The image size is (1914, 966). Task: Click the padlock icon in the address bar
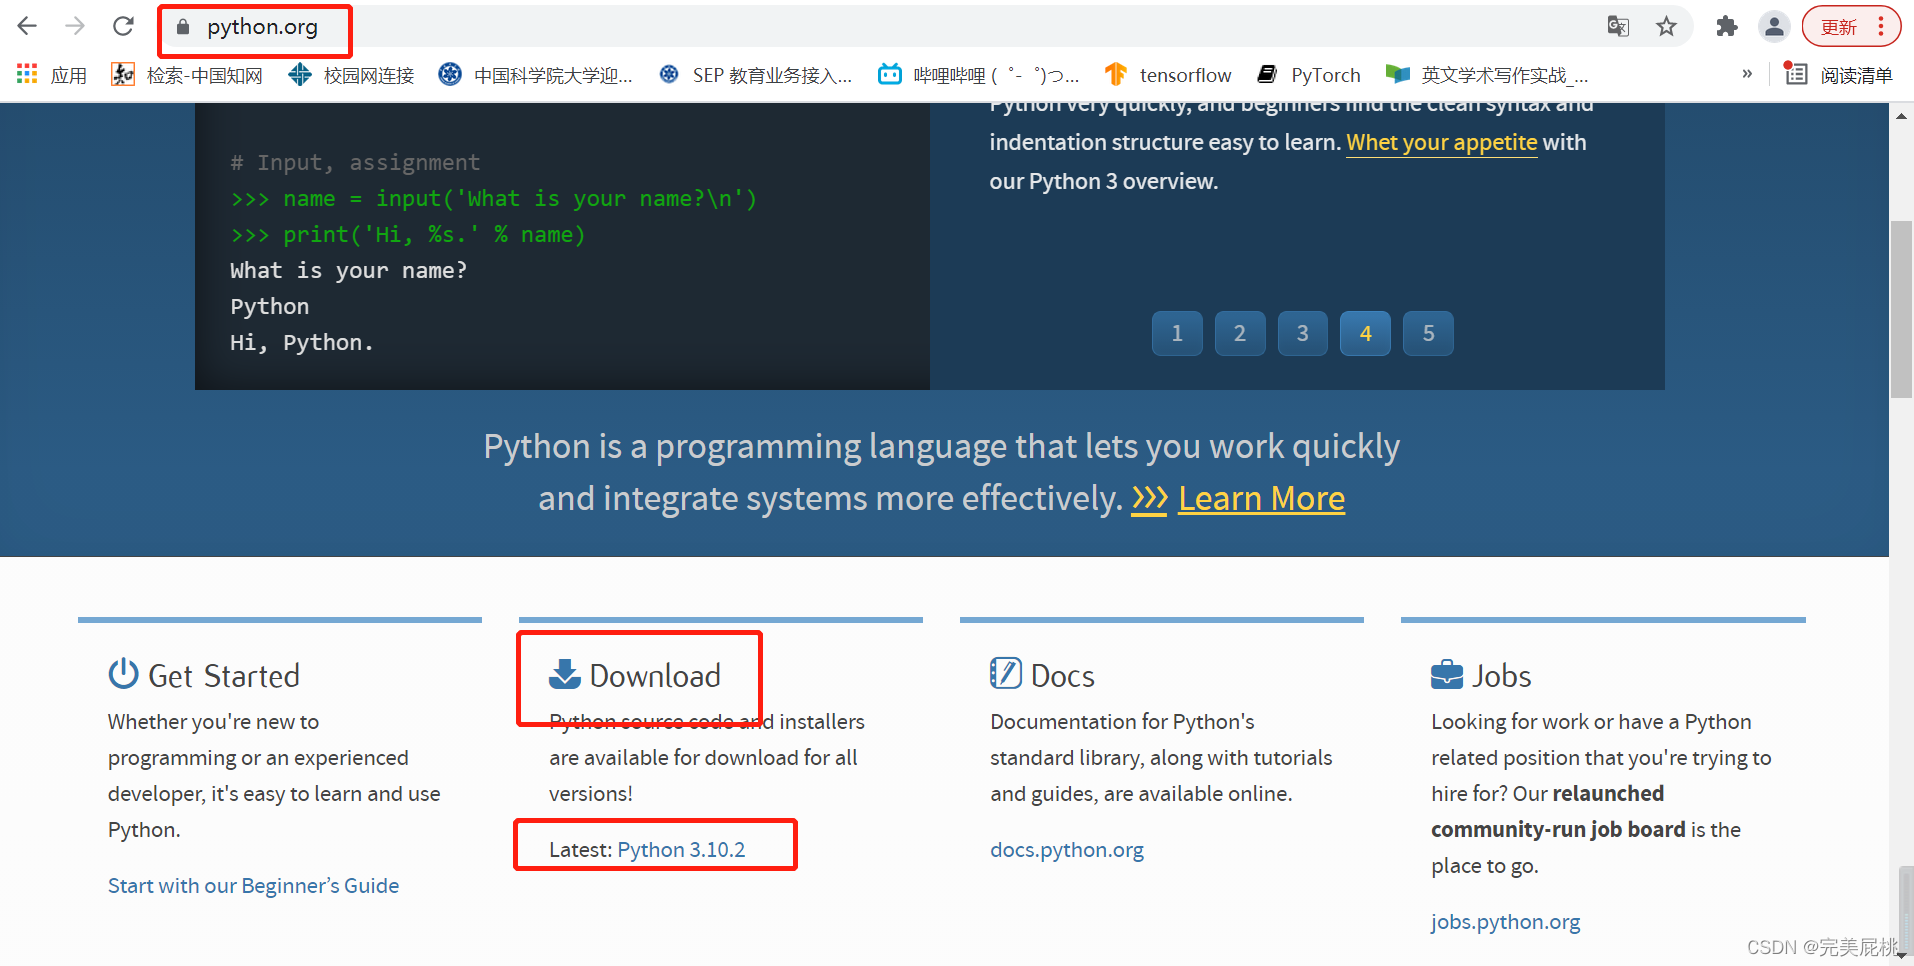click(183, 27)
